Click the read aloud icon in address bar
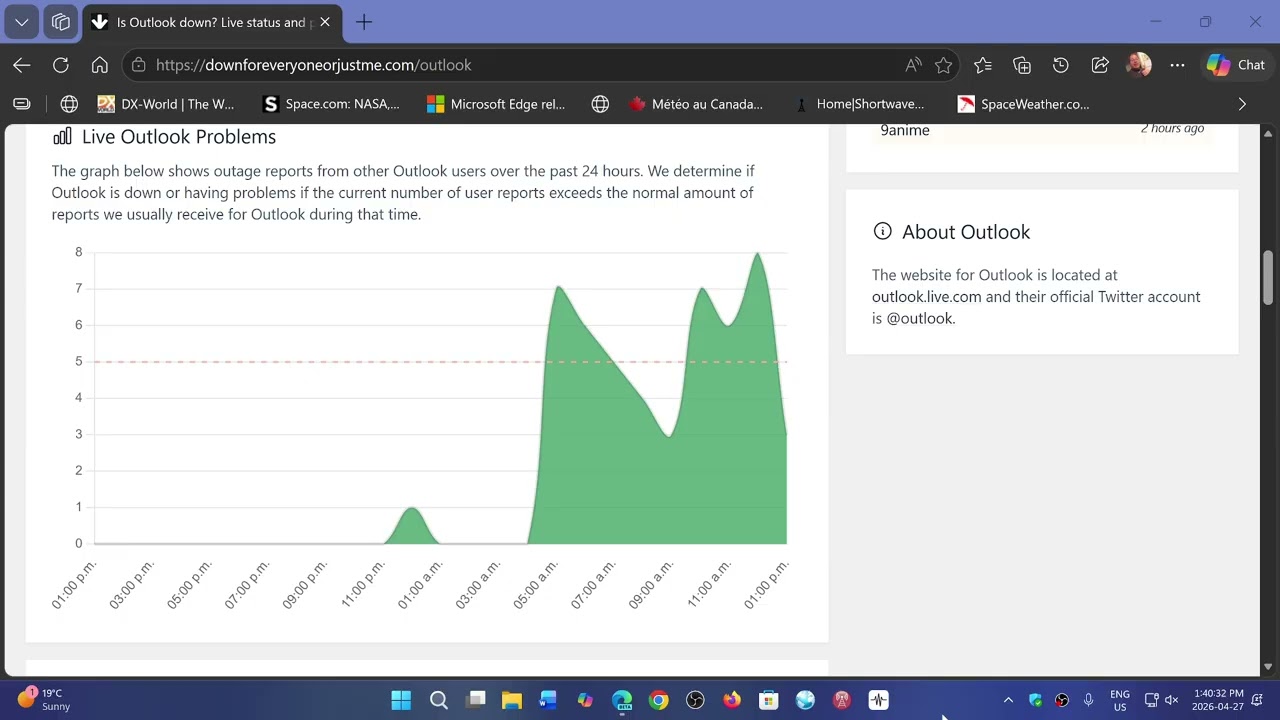The width and height of the screenshot is (1280, 720). click(913, 65)
